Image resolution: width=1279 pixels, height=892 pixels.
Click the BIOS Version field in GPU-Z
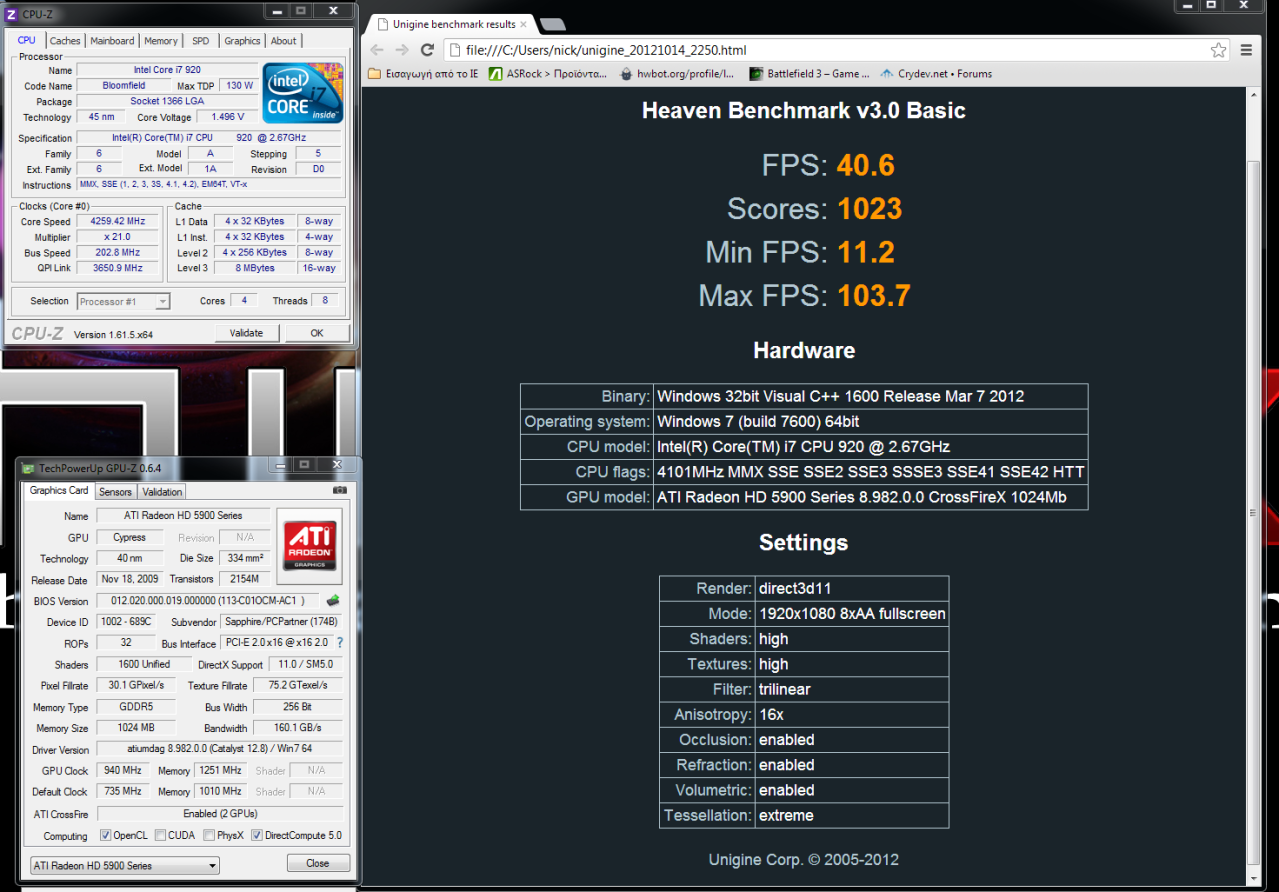(208, 601)
